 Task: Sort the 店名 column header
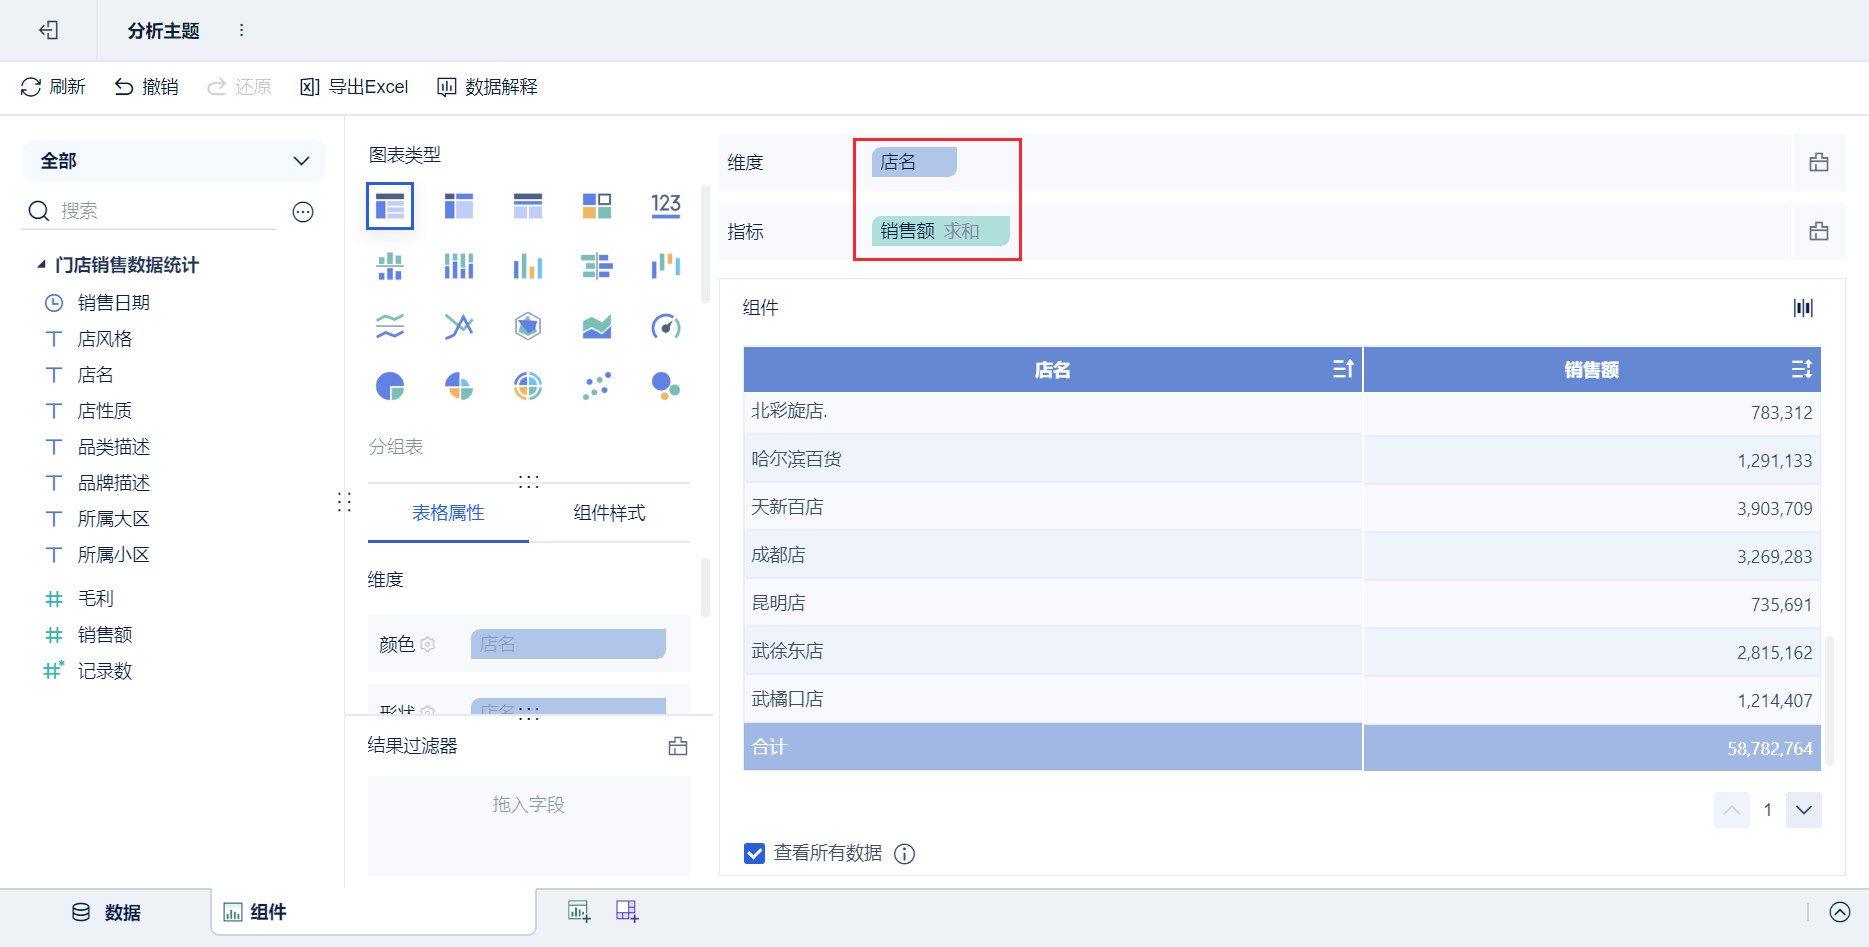click(x=1343, y=369)
